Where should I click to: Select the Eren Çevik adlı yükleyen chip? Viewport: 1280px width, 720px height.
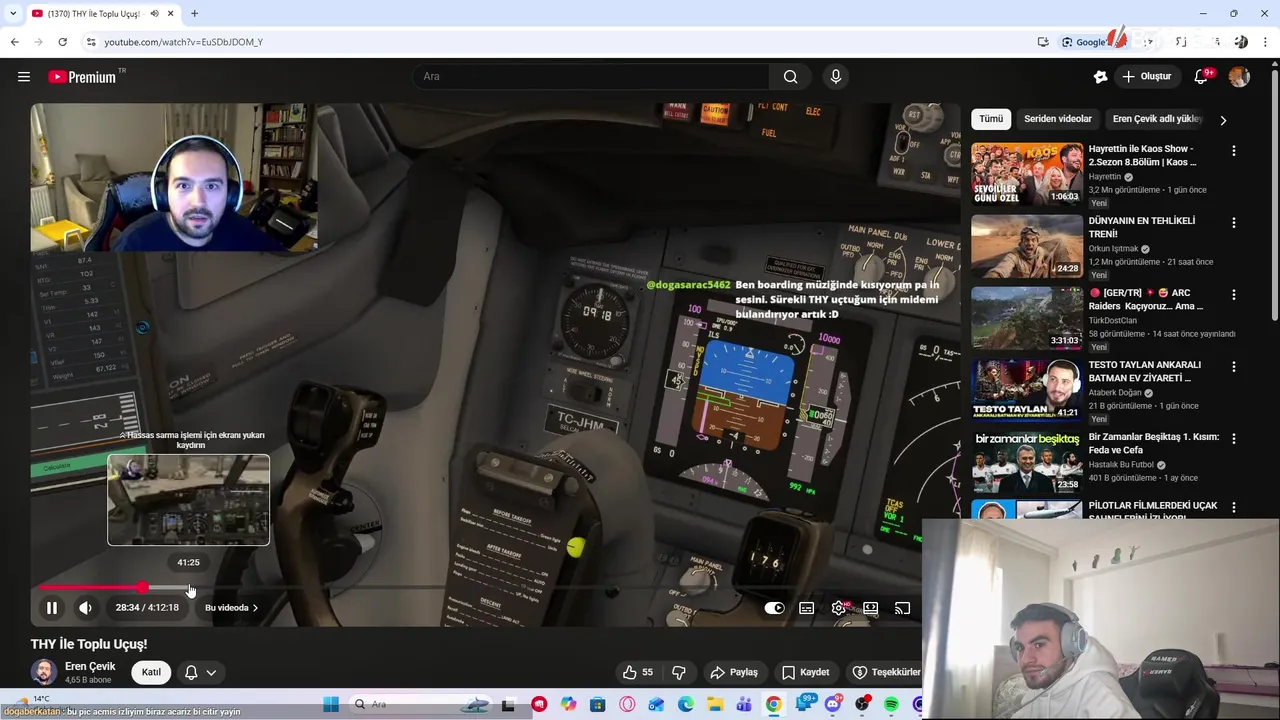pyautogui.click(x=1157, y=119)
